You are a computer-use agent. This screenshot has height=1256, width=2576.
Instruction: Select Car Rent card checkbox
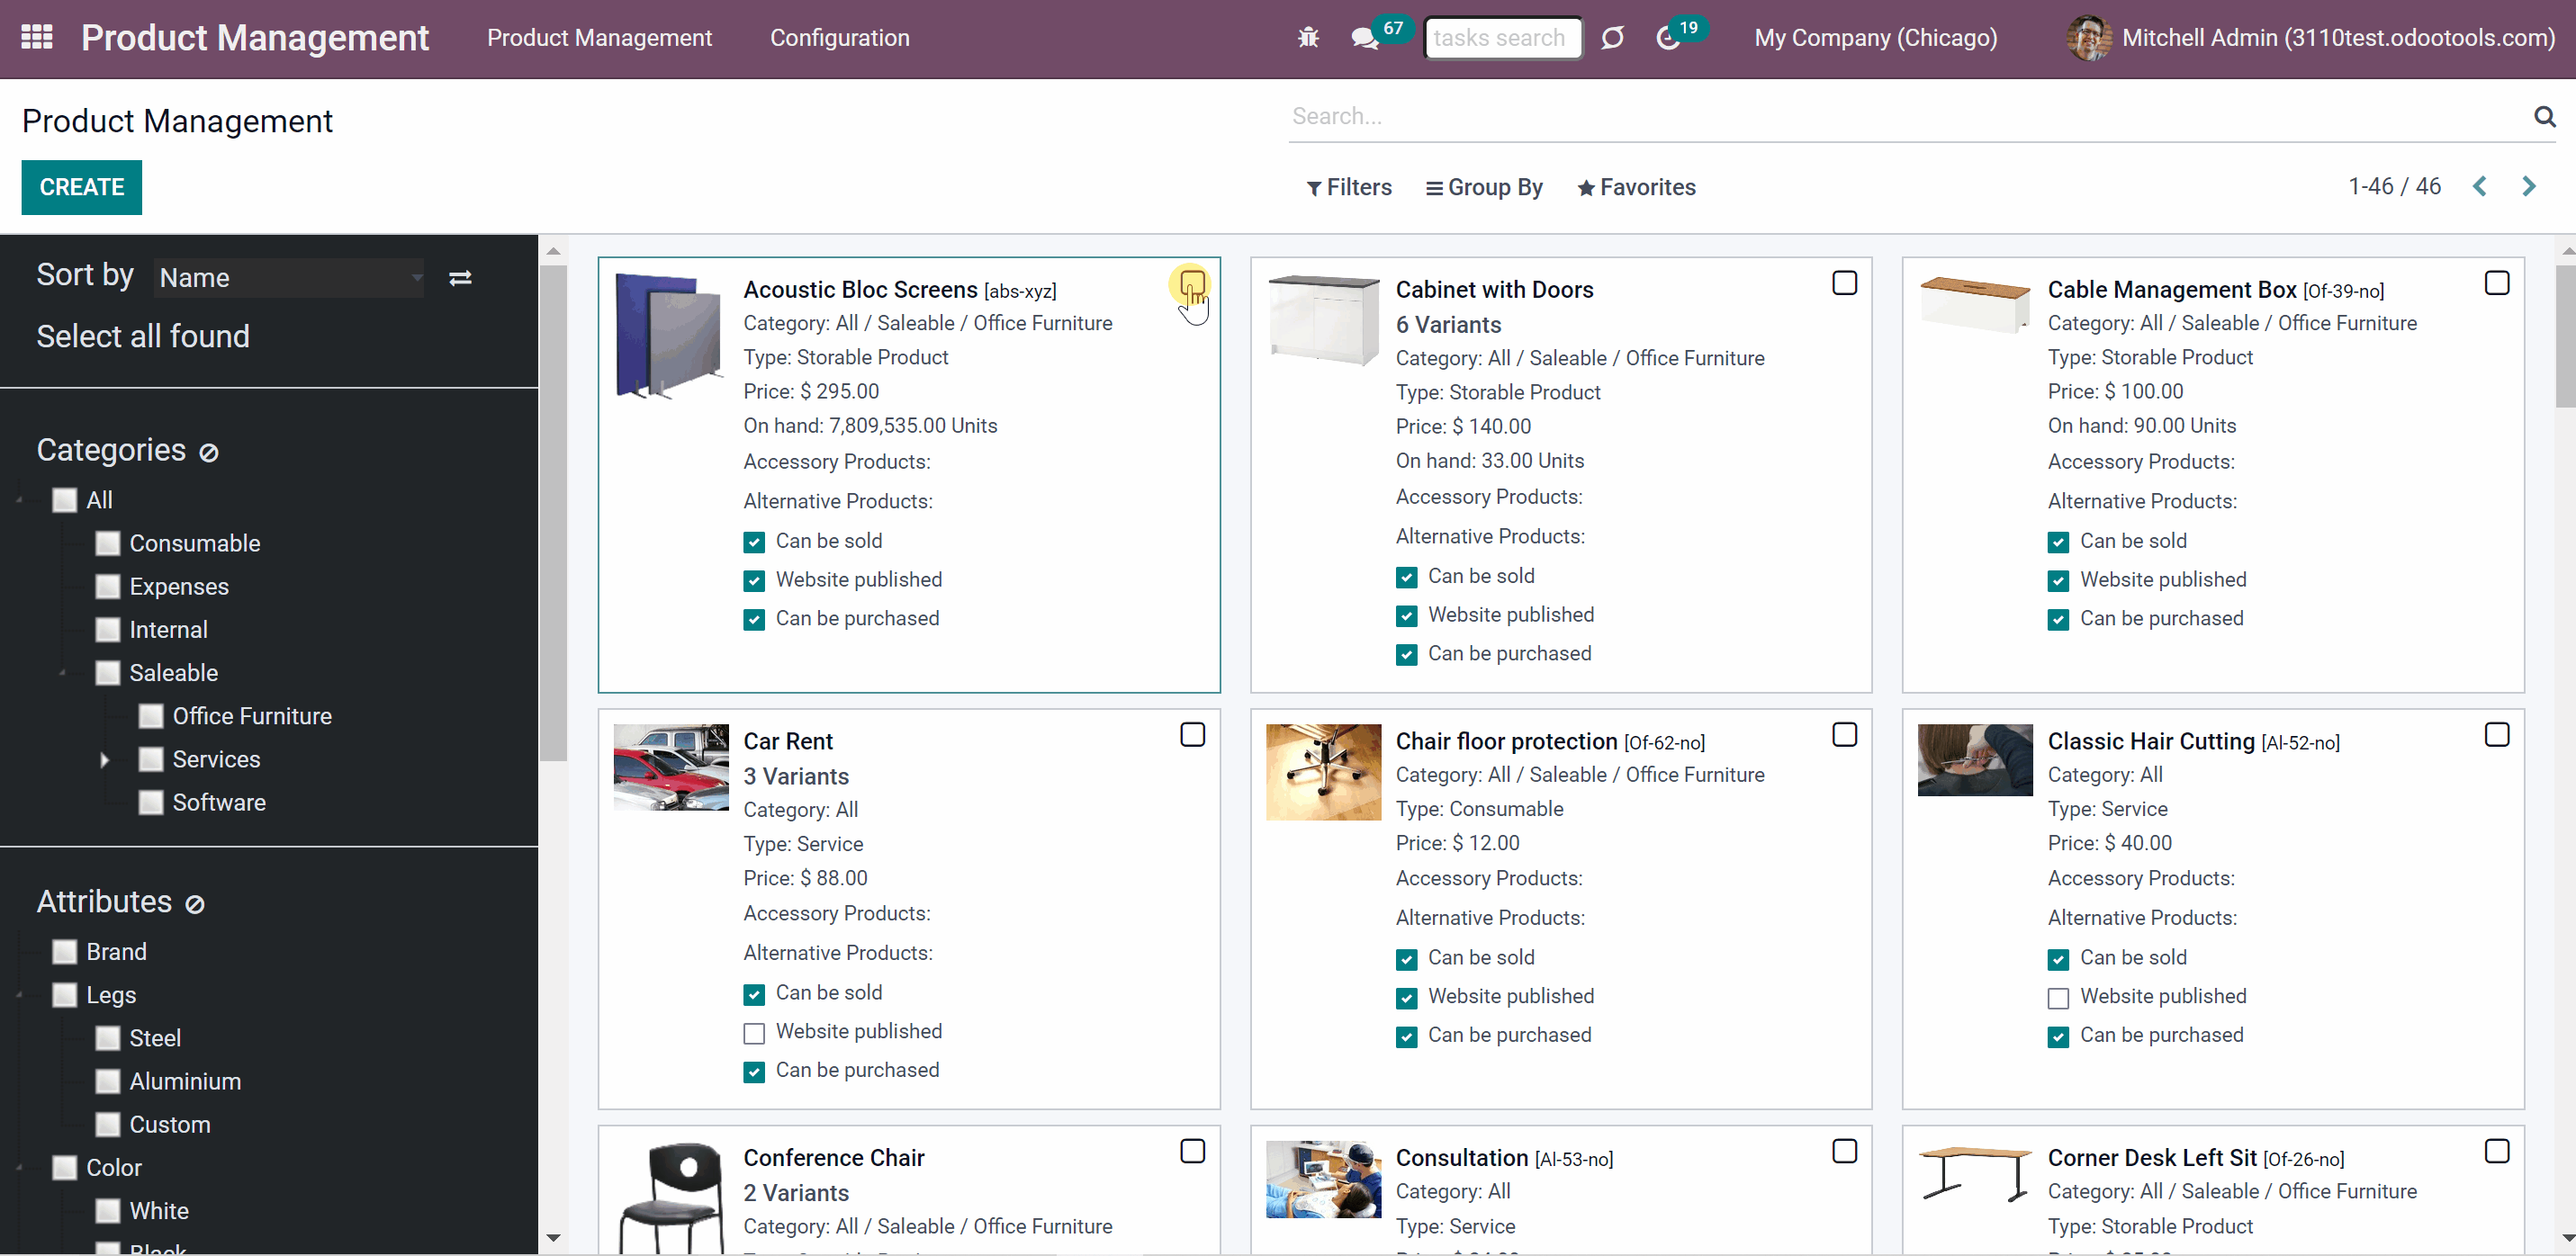[1192, 735]
